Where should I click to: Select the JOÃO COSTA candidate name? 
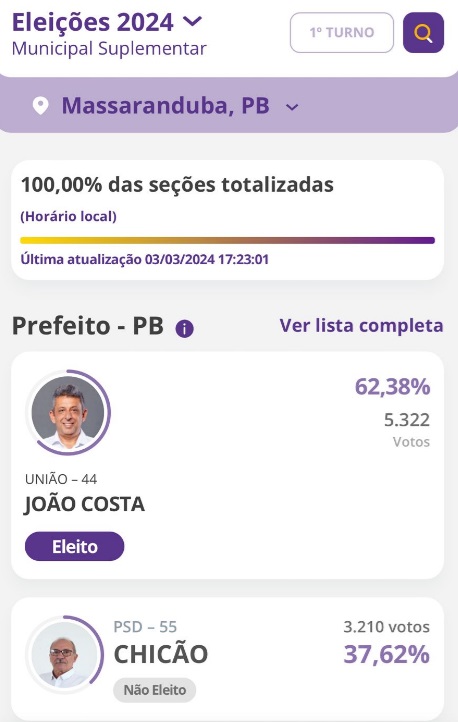point(85,504)
